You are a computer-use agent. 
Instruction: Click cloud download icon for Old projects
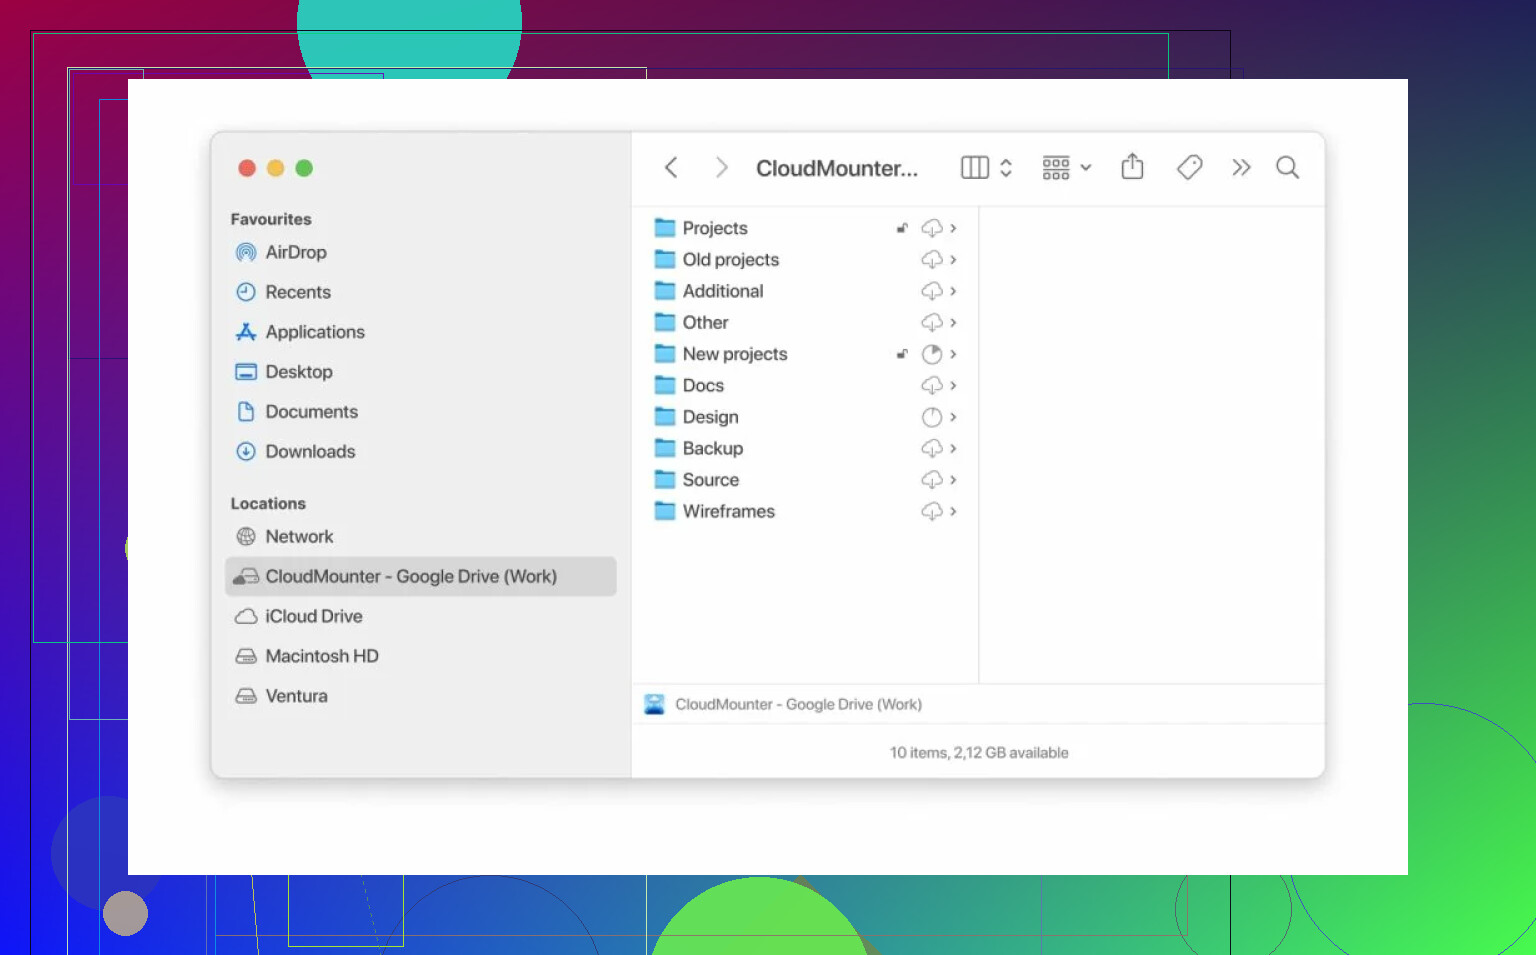932,260
